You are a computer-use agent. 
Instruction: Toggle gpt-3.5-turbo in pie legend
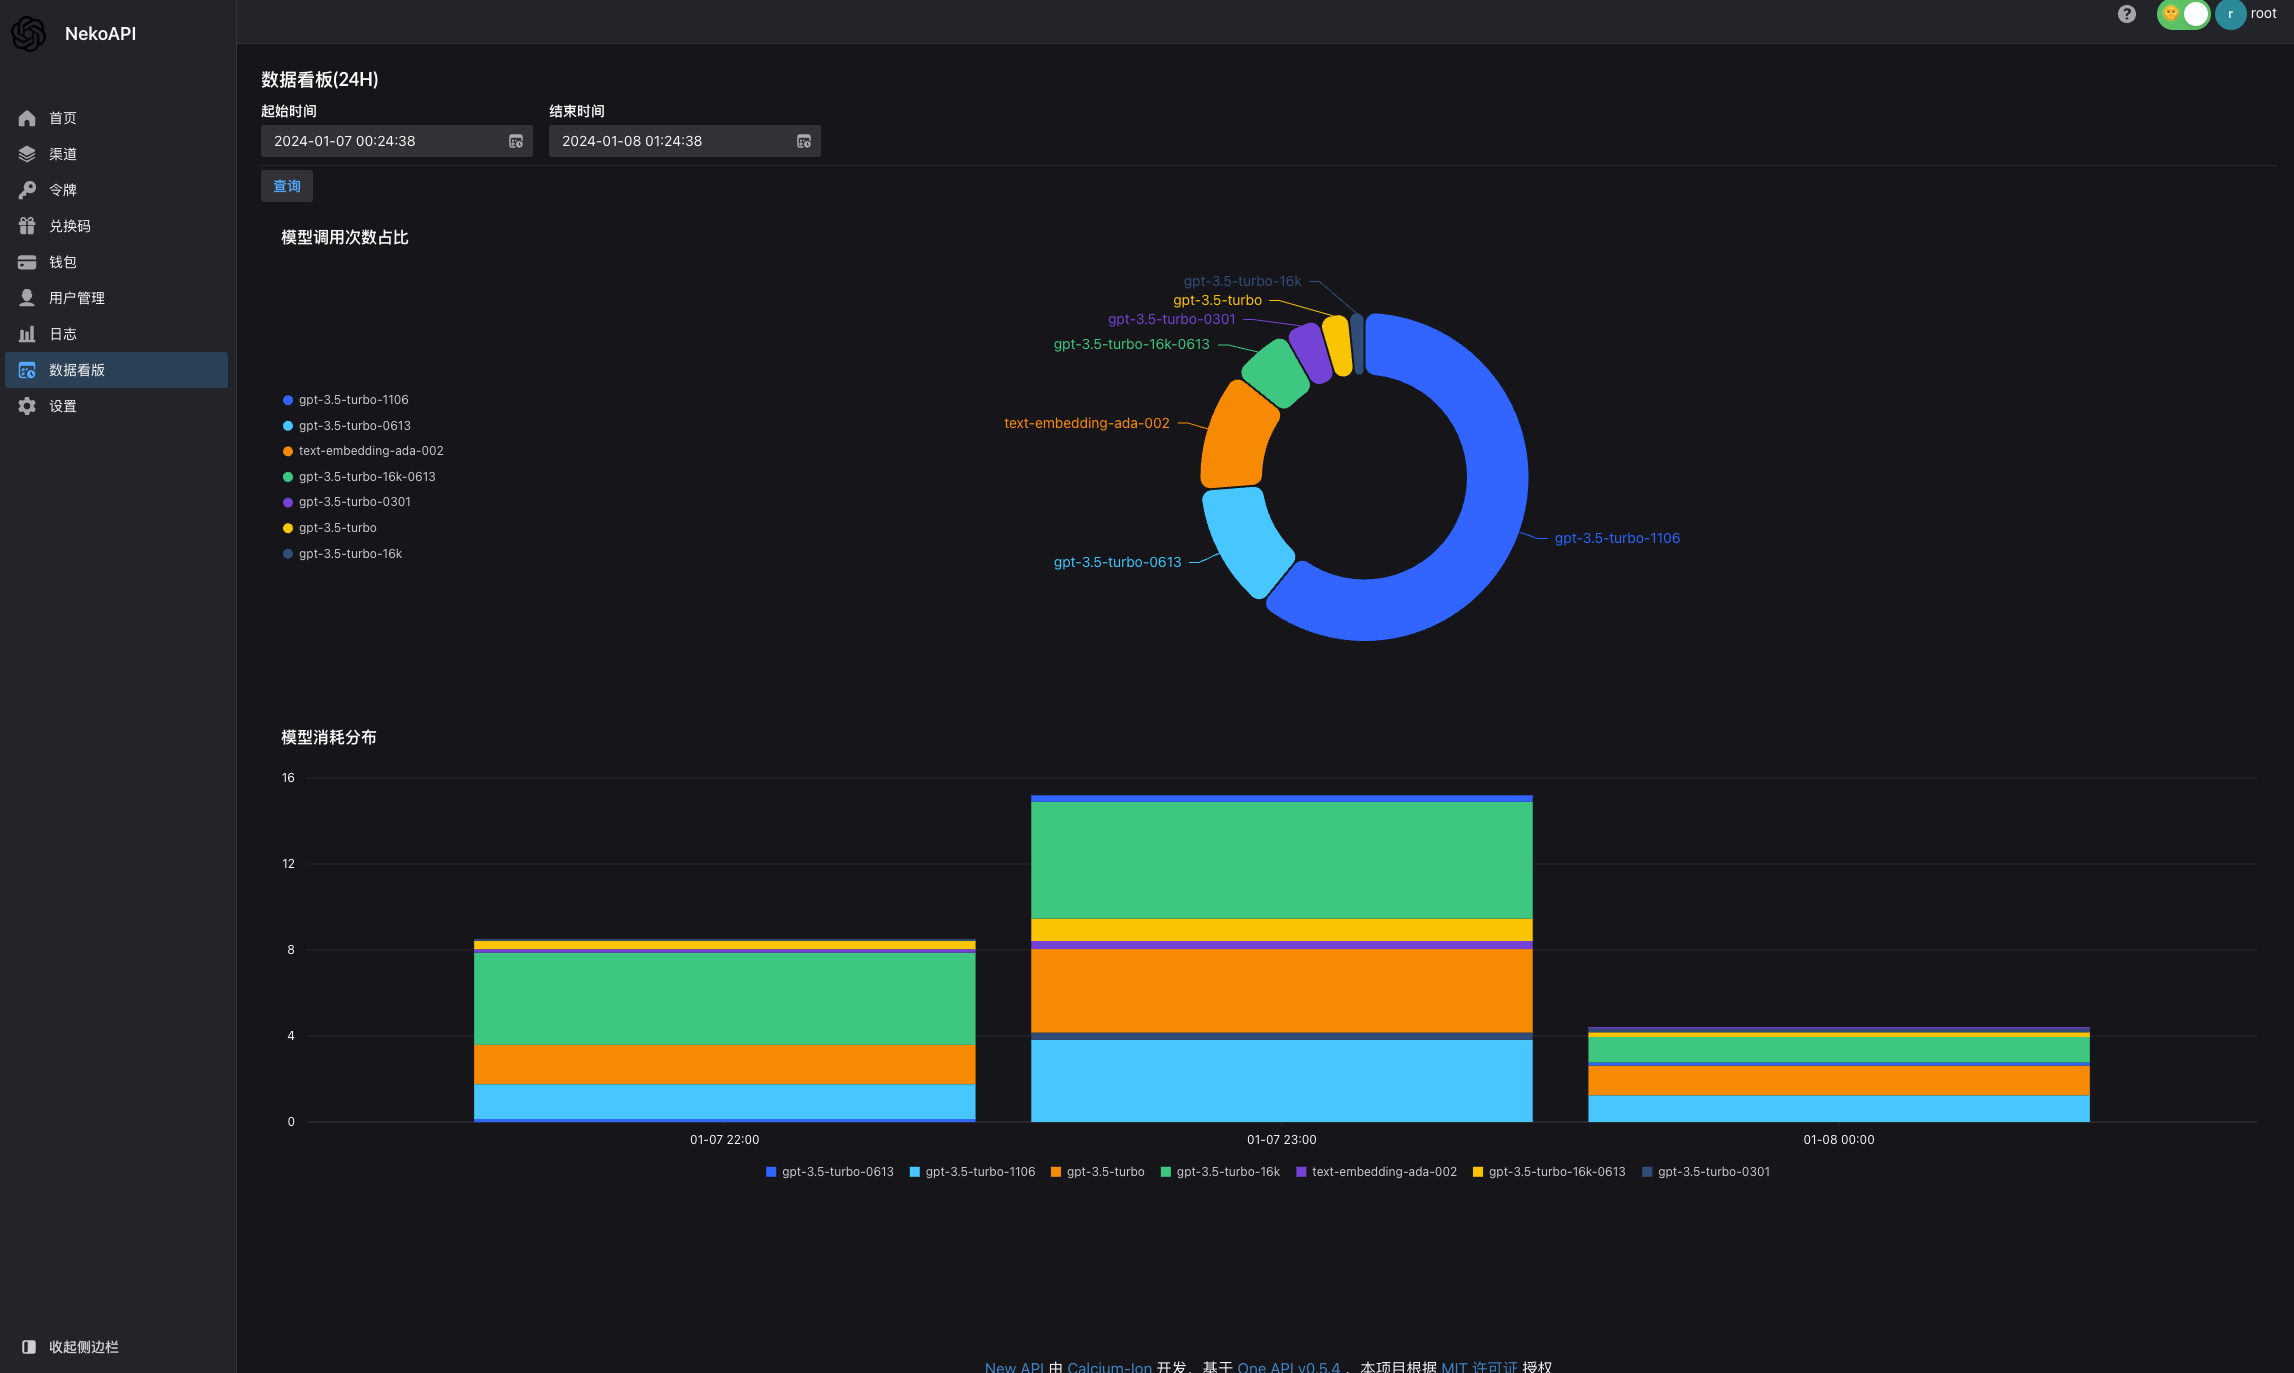pos(330,528)
